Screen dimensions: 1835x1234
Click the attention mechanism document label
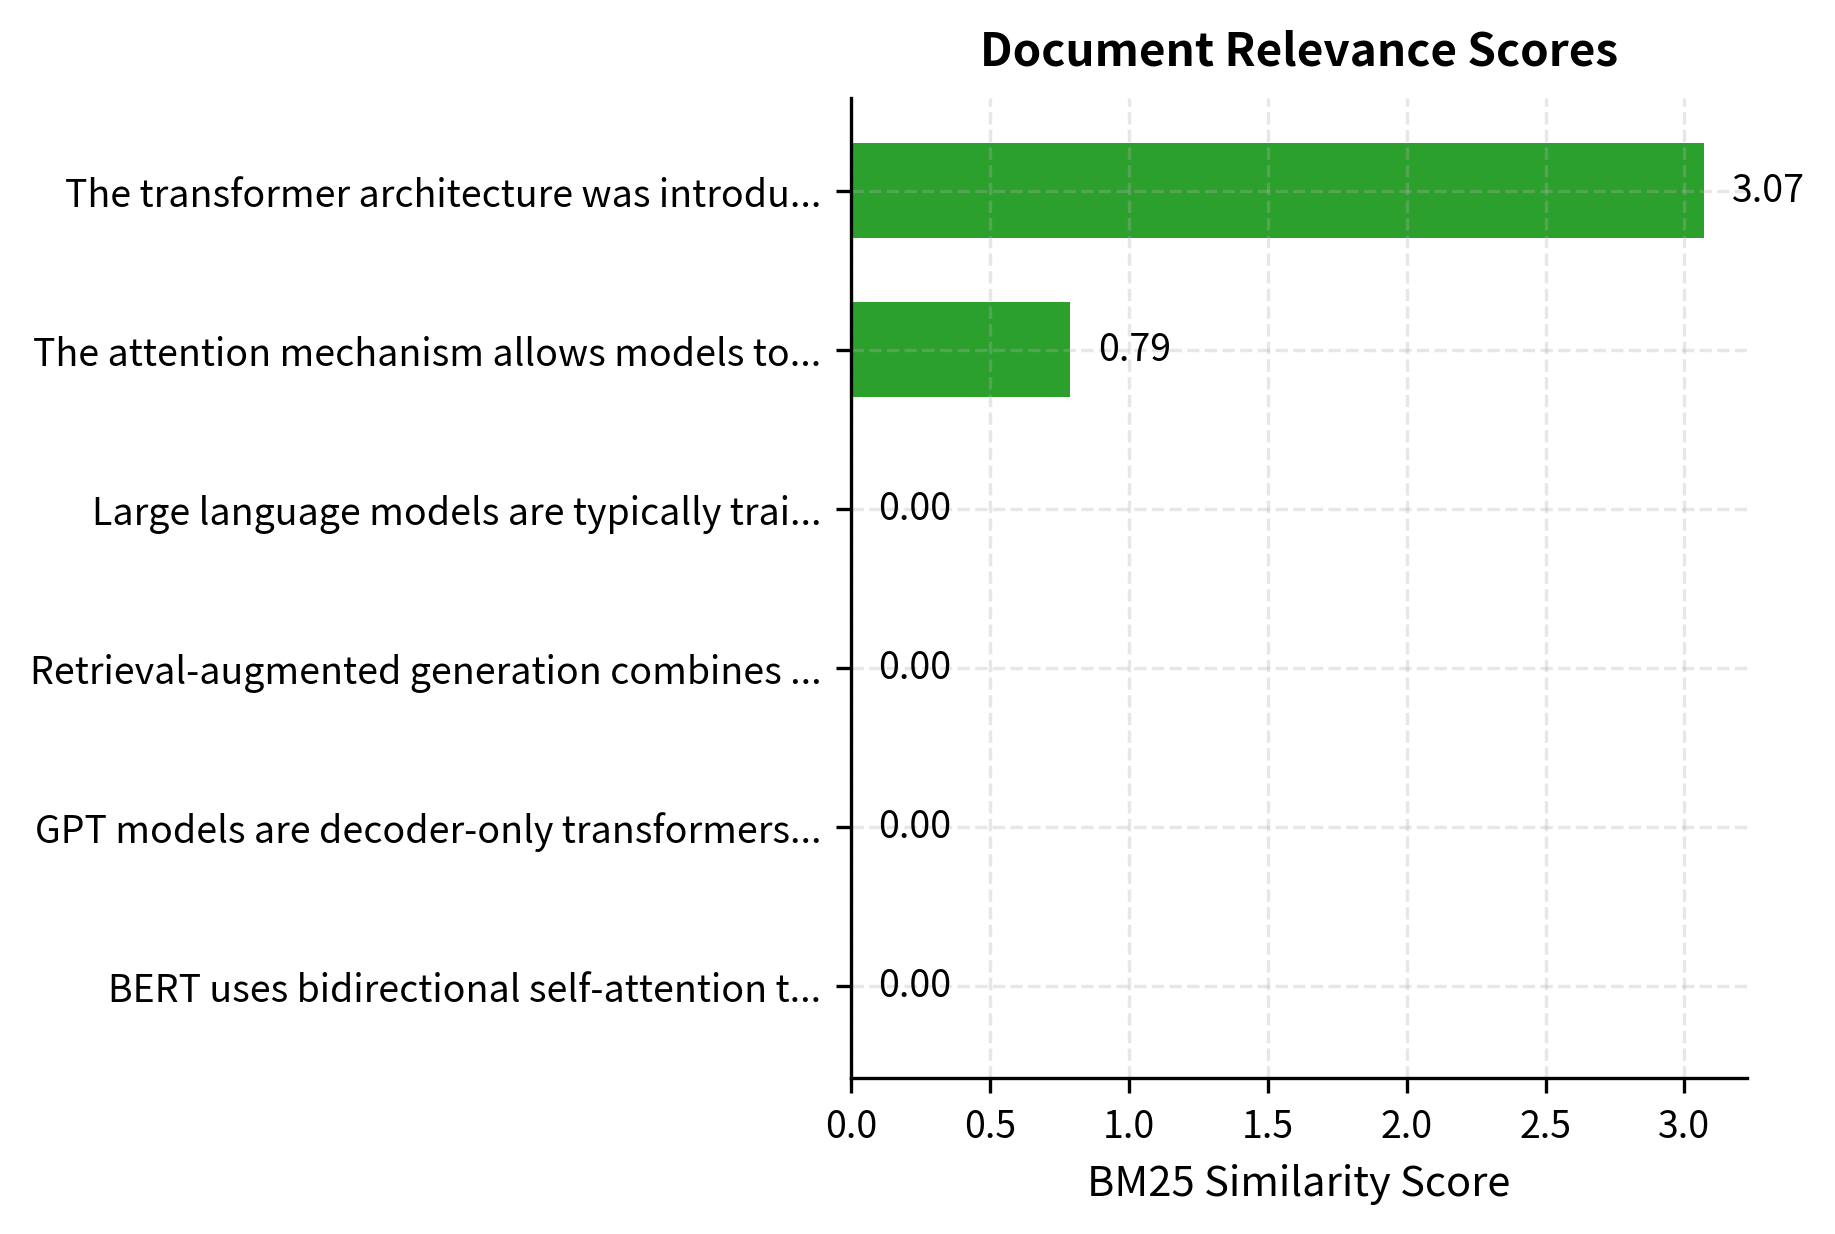pos(426,351)
